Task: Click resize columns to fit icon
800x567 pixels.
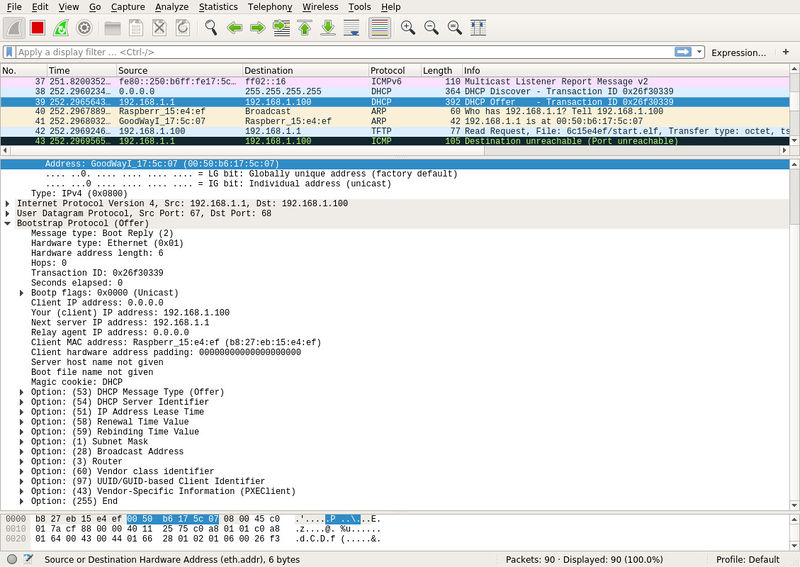Action: tap(478, 28)
